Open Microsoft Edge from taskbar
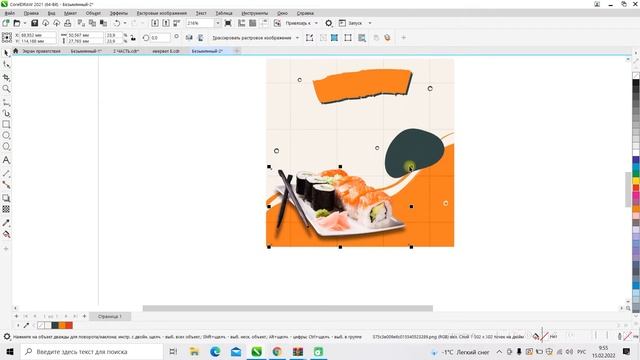Screen dimensions: 640x360 coord(215,351)
